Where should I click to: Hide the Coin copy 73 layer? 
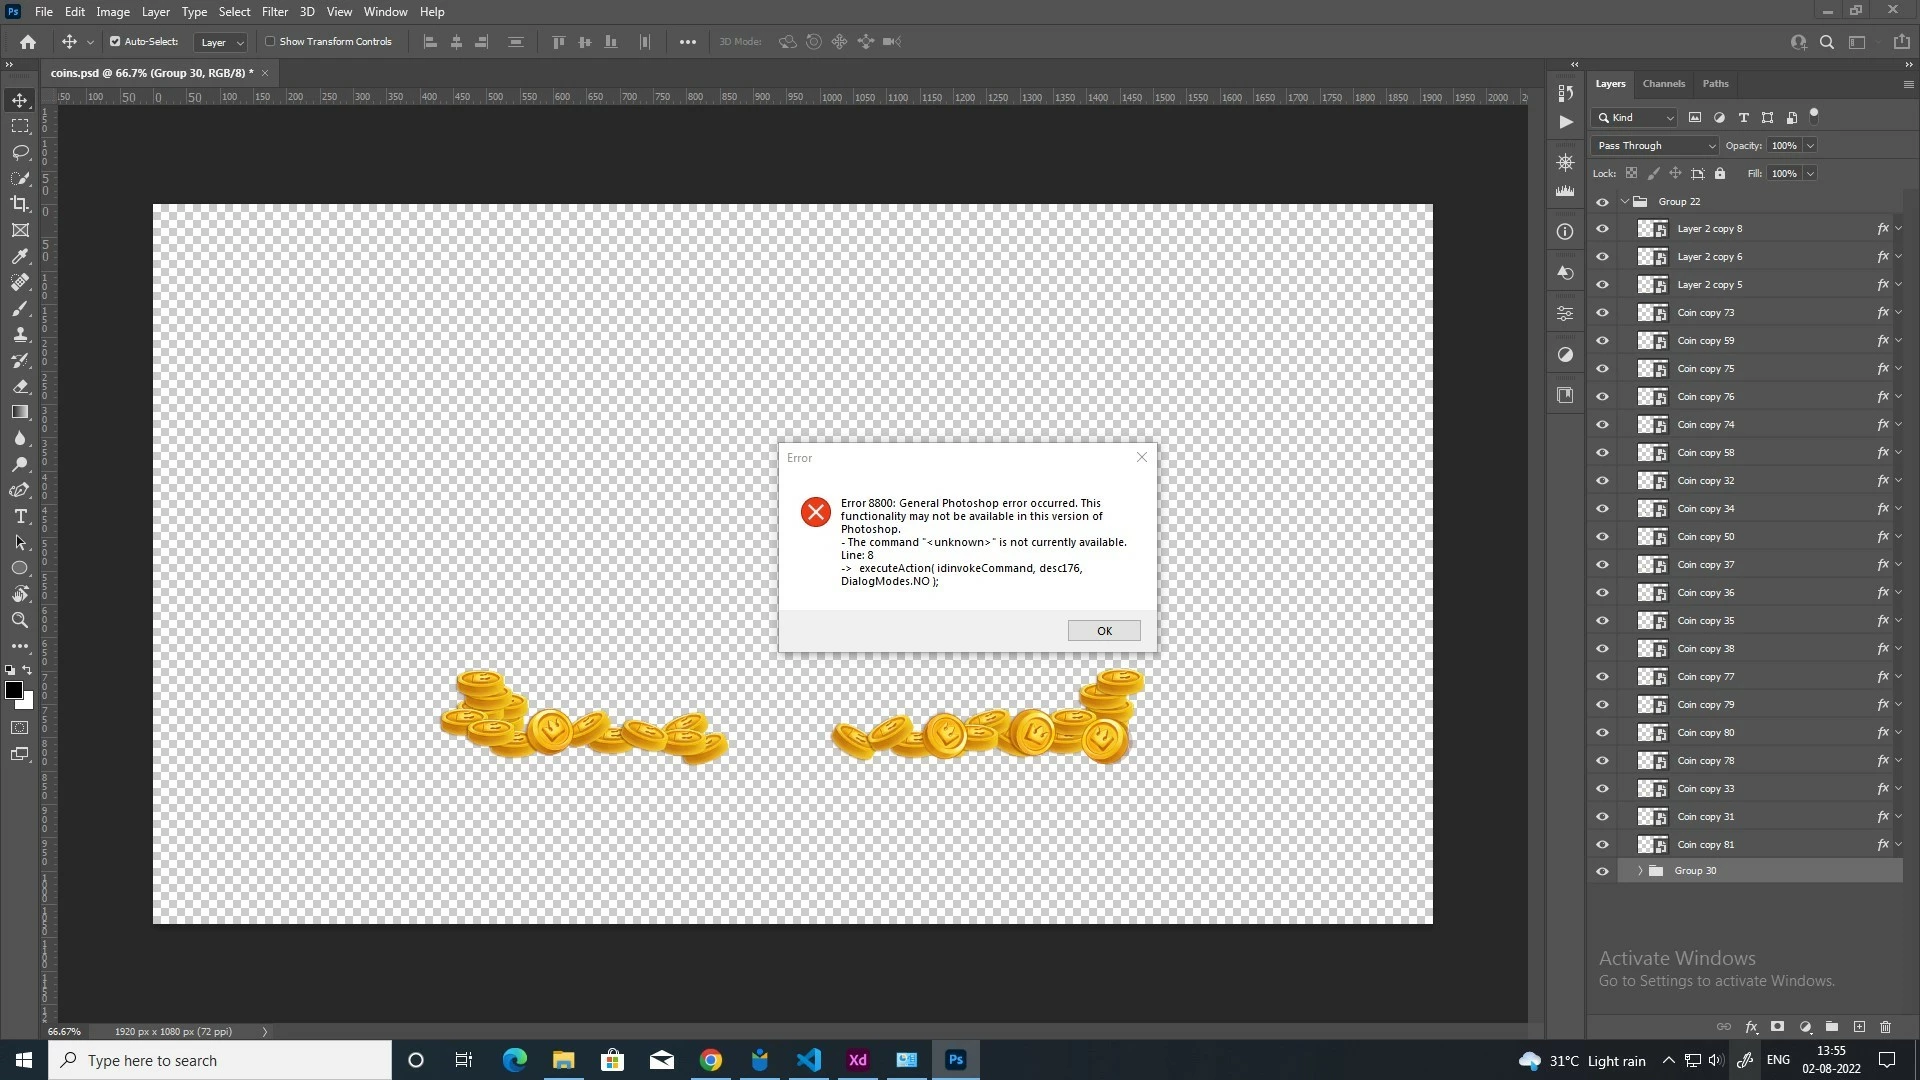[x=1602, y=313]
